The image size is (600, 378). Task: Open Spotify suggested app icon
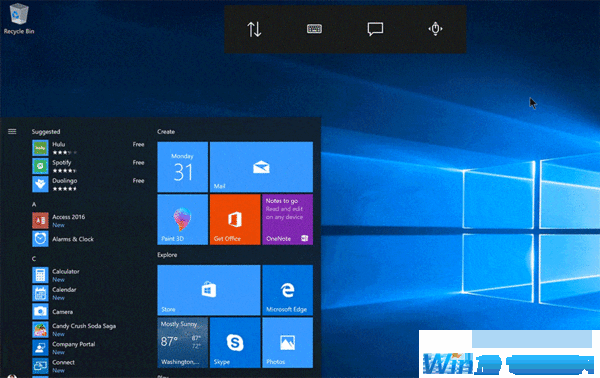[40, 166]
